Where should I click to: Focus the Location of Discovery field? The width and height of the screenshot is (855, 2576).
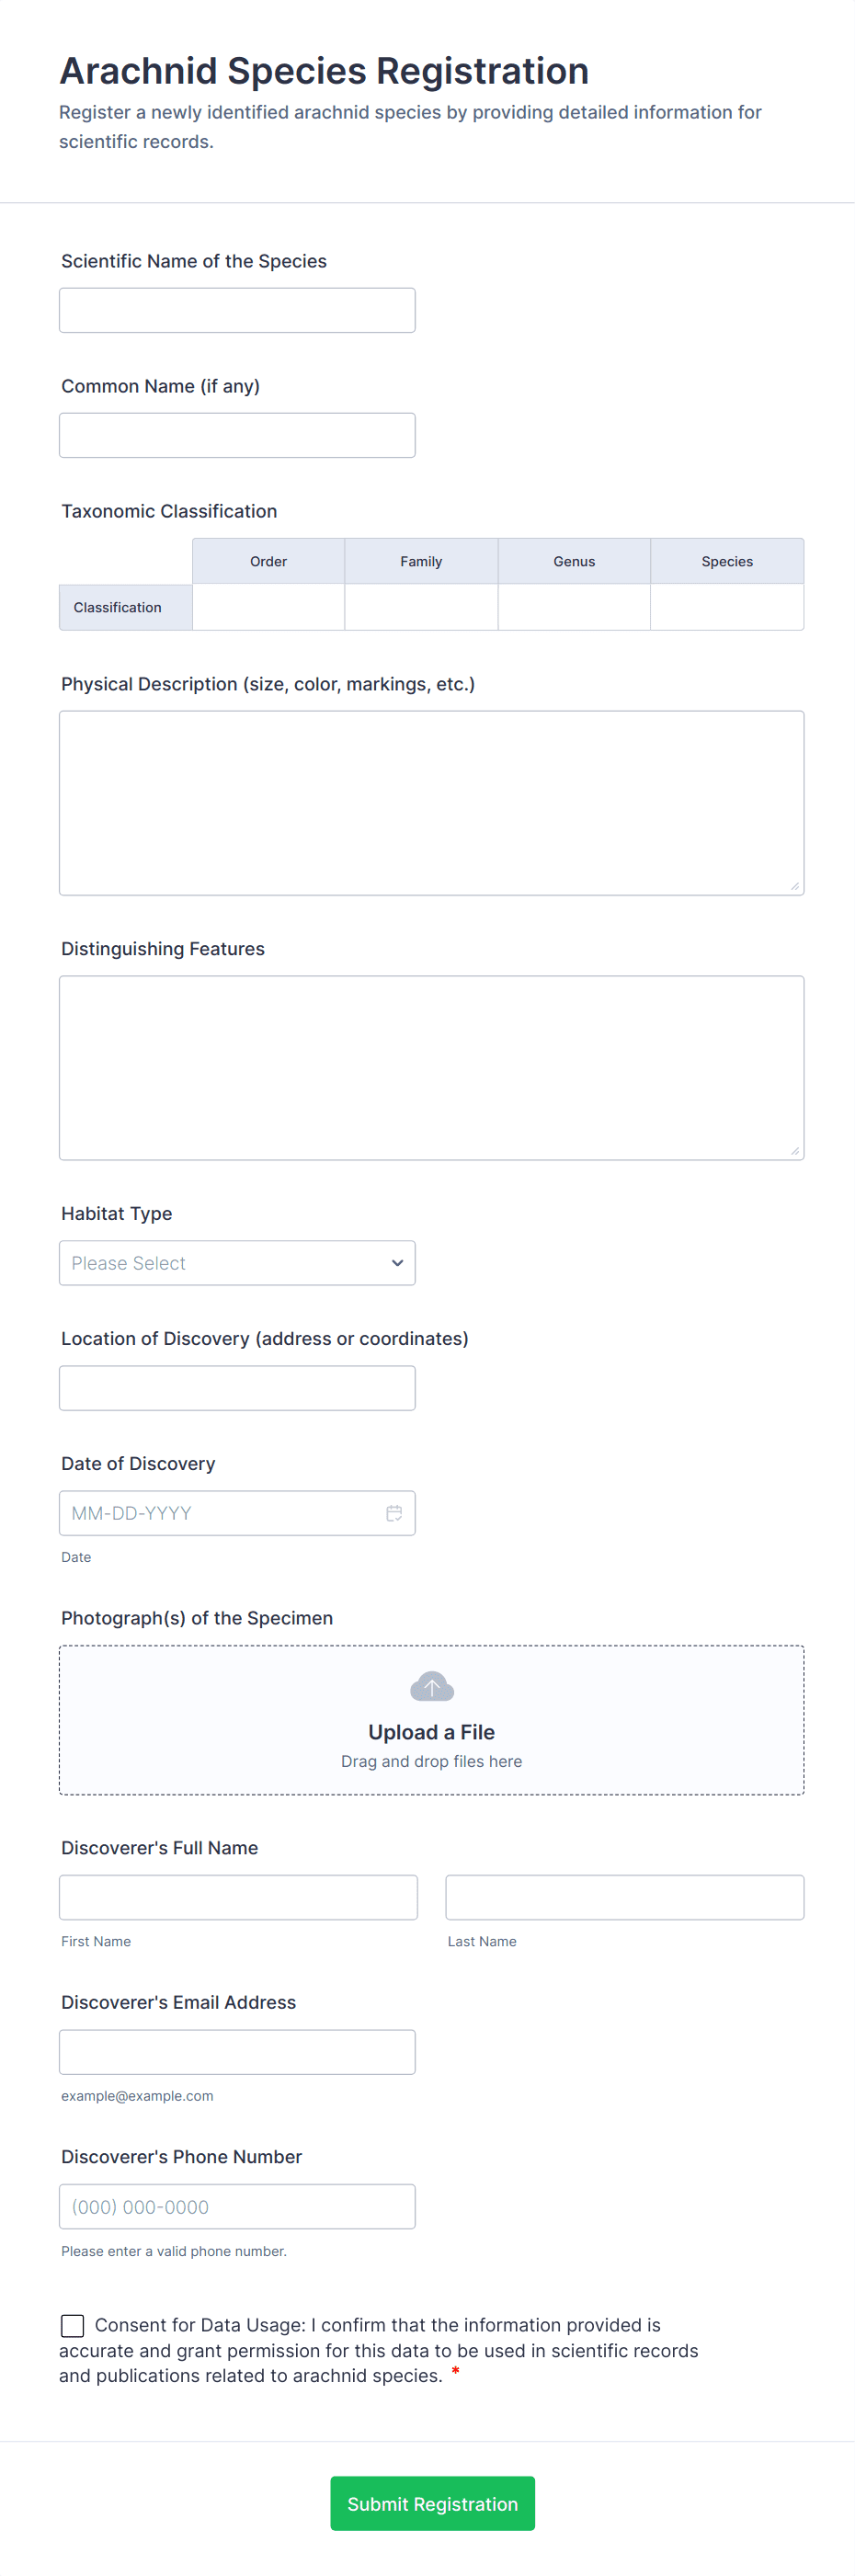pos(237,1388)
